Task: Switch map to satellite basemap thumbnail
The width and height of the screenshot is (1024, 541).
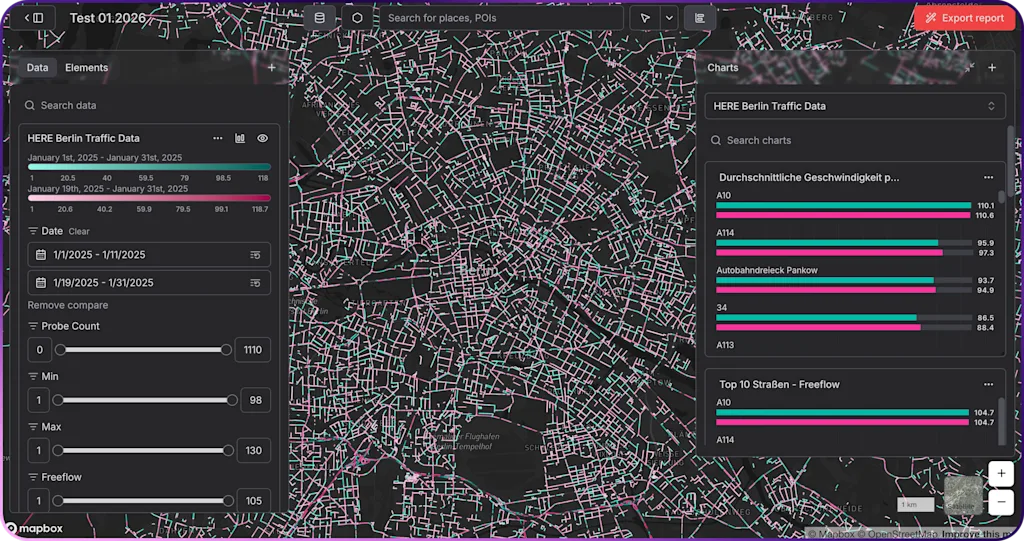Action: pos(964,497)
